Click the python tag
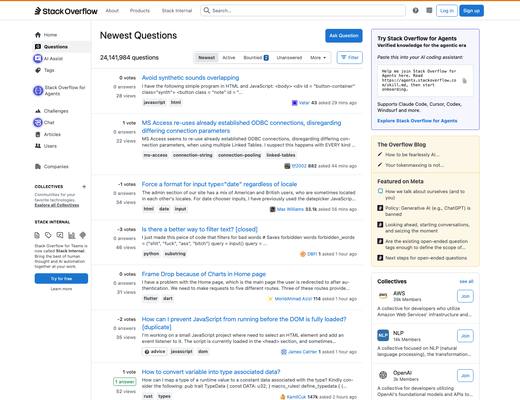This screenshot has height=400, width=520. tap(151, 254)
